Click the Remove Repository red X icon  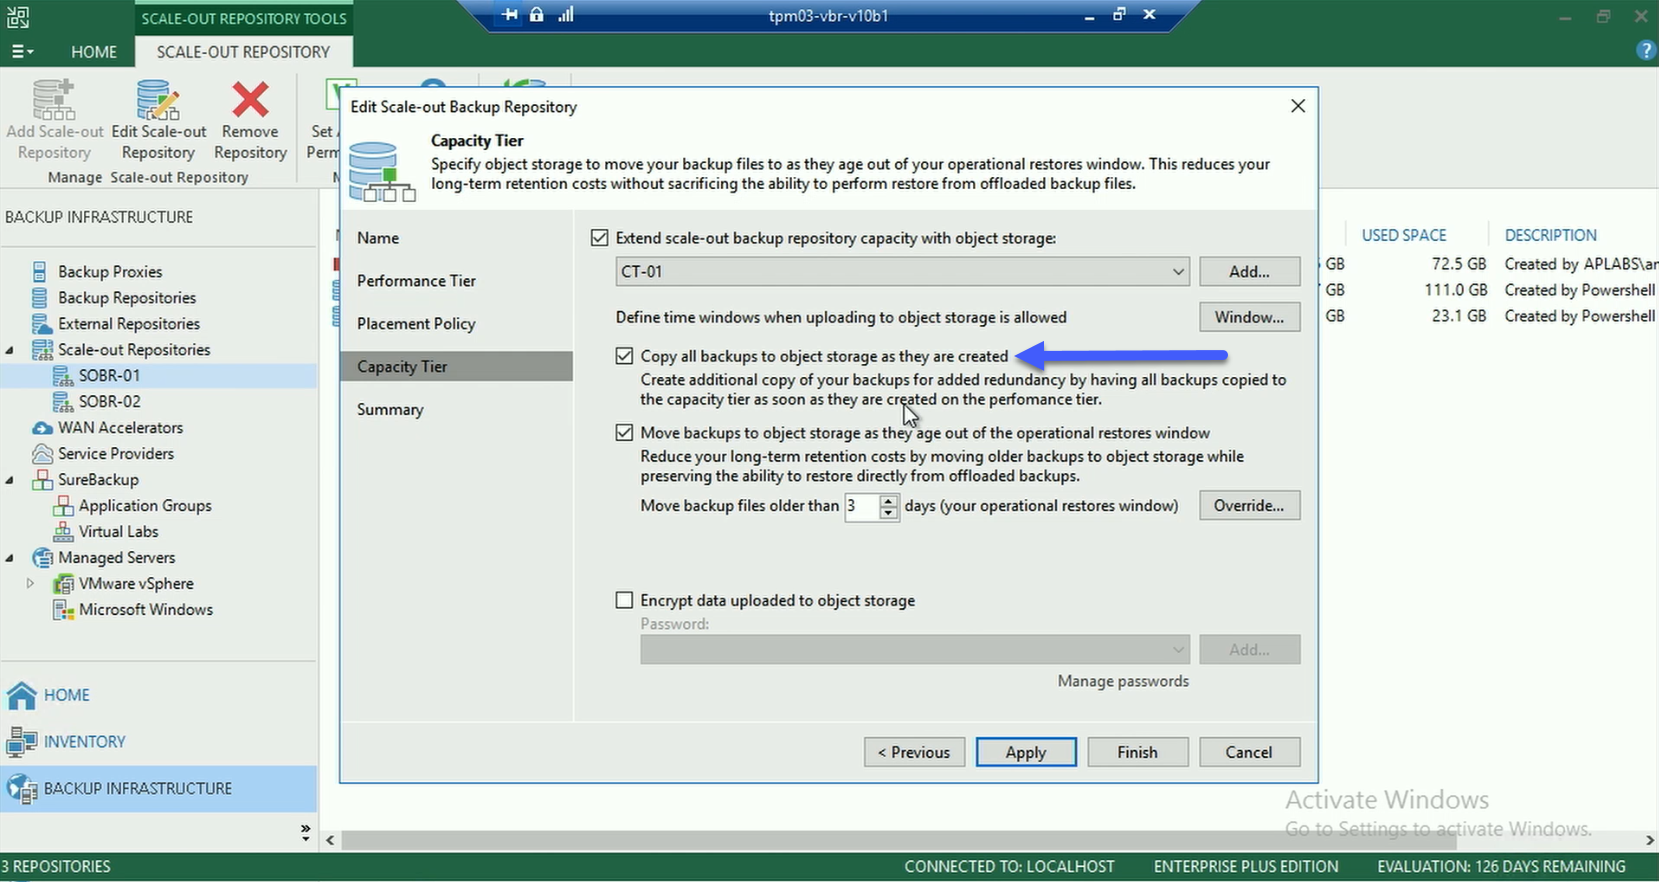point(250,100)
